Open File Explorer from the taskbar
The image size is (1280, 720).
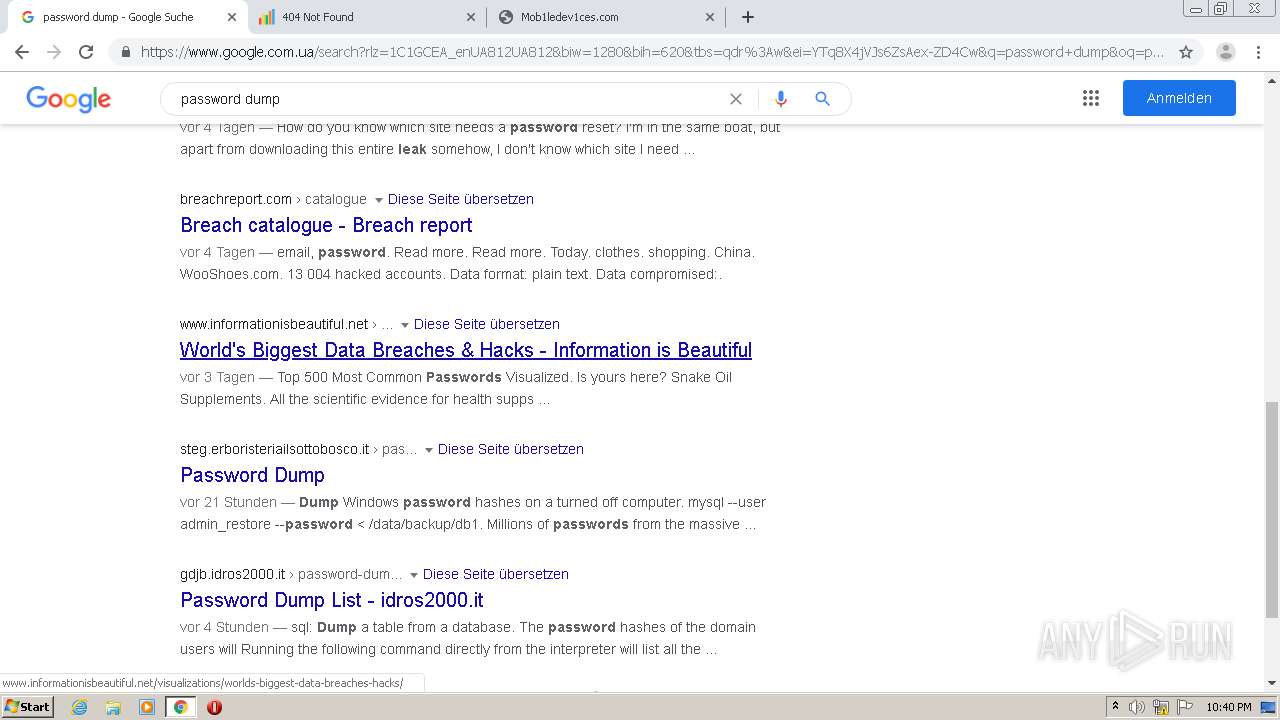113,707
